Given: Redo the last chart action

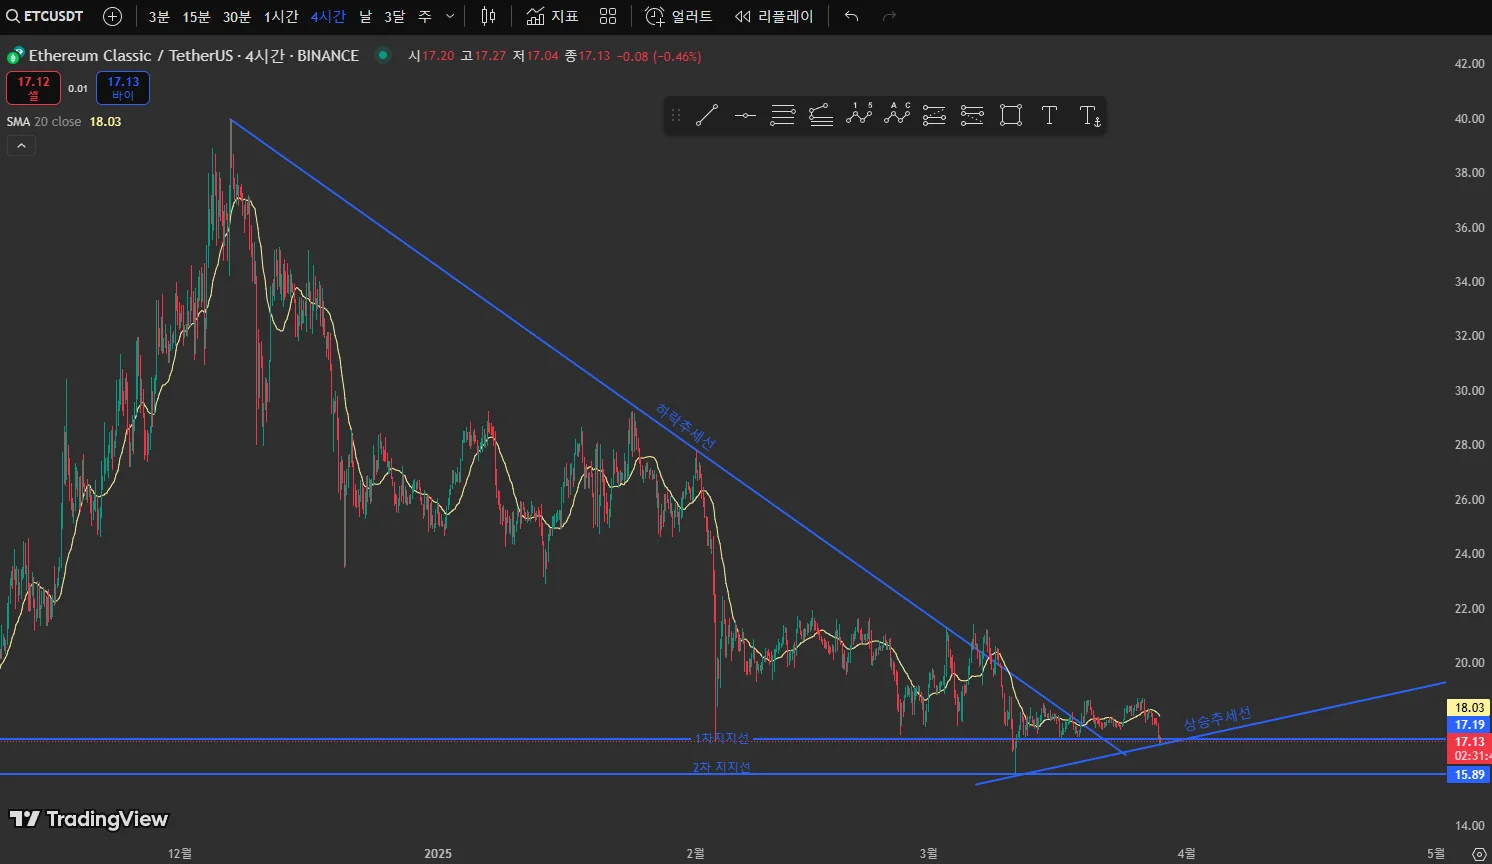Looking at the screenshot, I should point(889,16).
